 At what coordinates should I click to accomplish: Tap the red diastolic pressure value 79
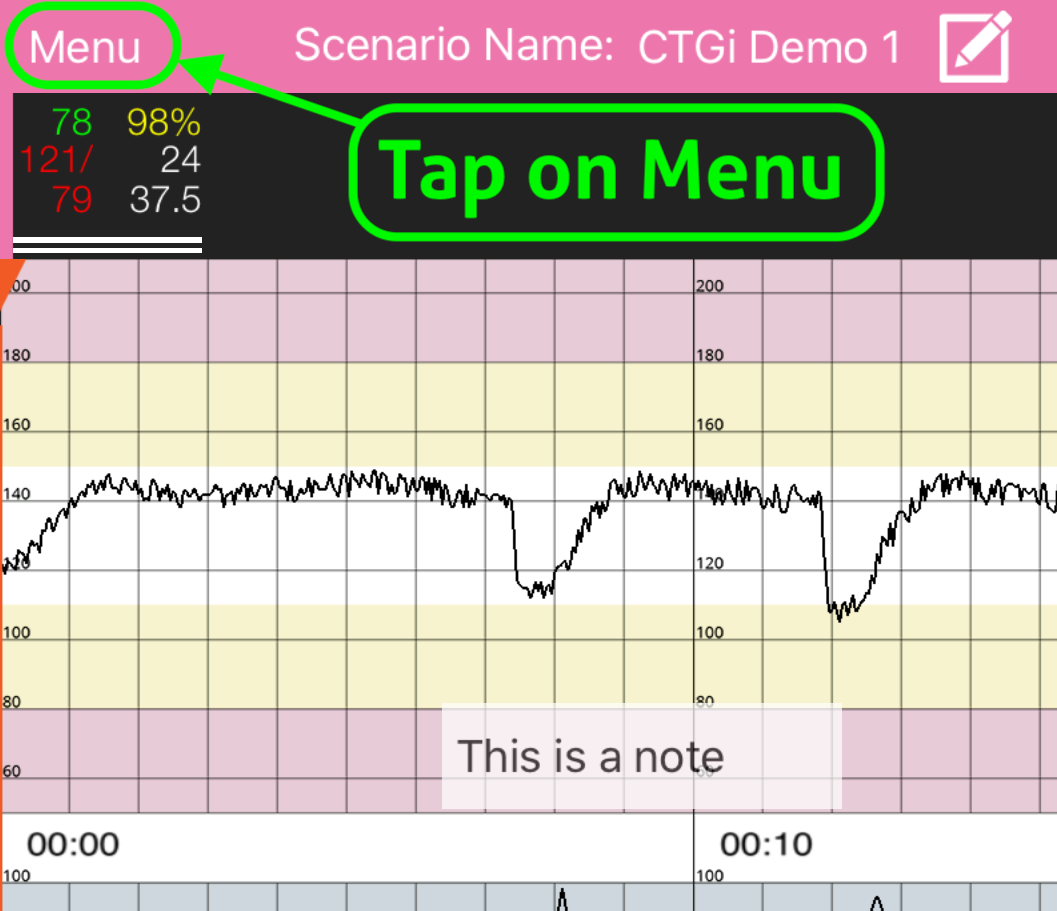pyautogui.click(x=72, y=199)
